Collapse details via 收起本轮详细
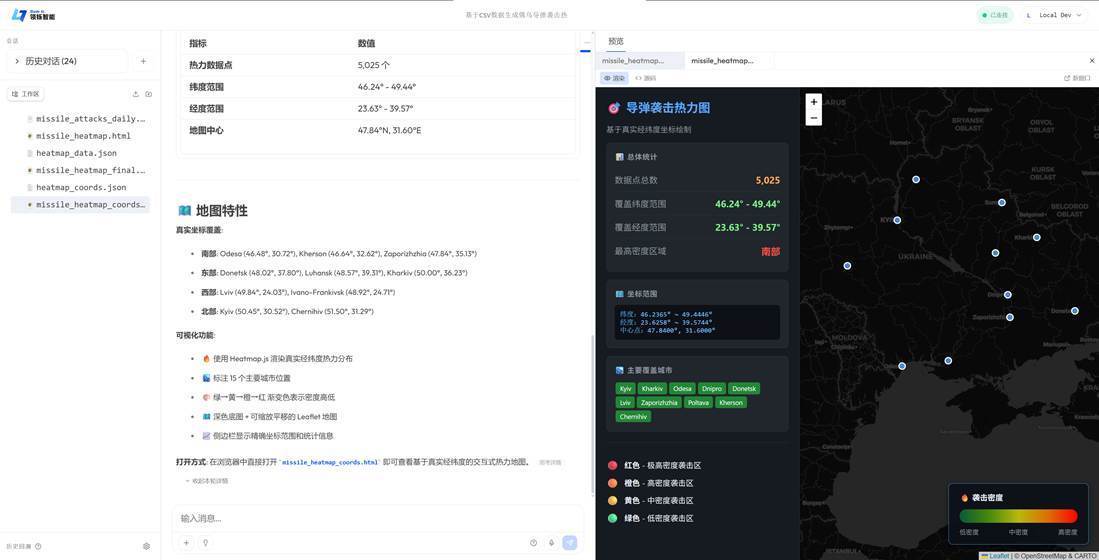This screenshot has height=560, width=1099. pyautogui.click(x=207, y=481)
